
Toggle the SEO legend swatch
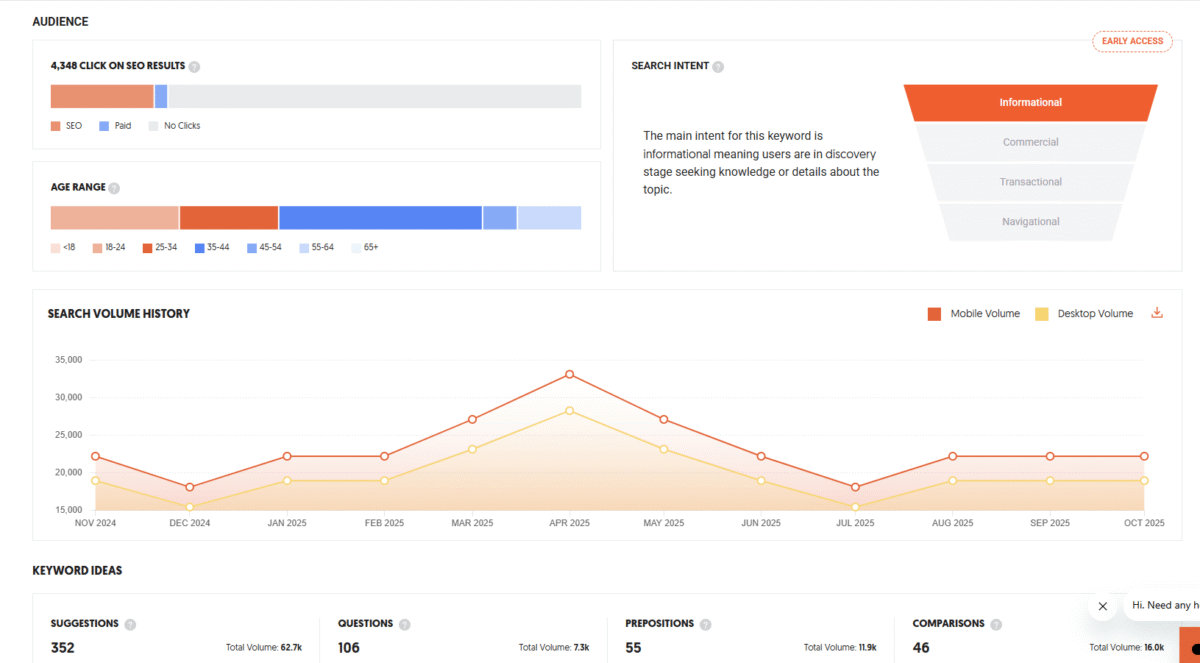(x=55, y=125)
